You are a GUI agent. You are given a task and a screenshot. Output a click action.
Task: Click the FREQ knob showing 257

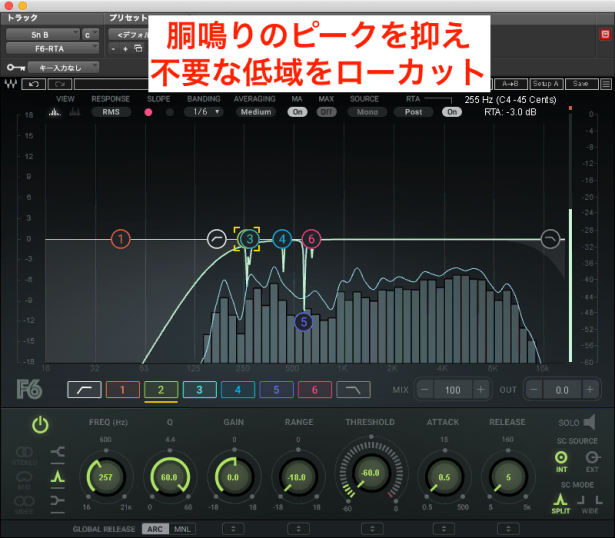106,477
